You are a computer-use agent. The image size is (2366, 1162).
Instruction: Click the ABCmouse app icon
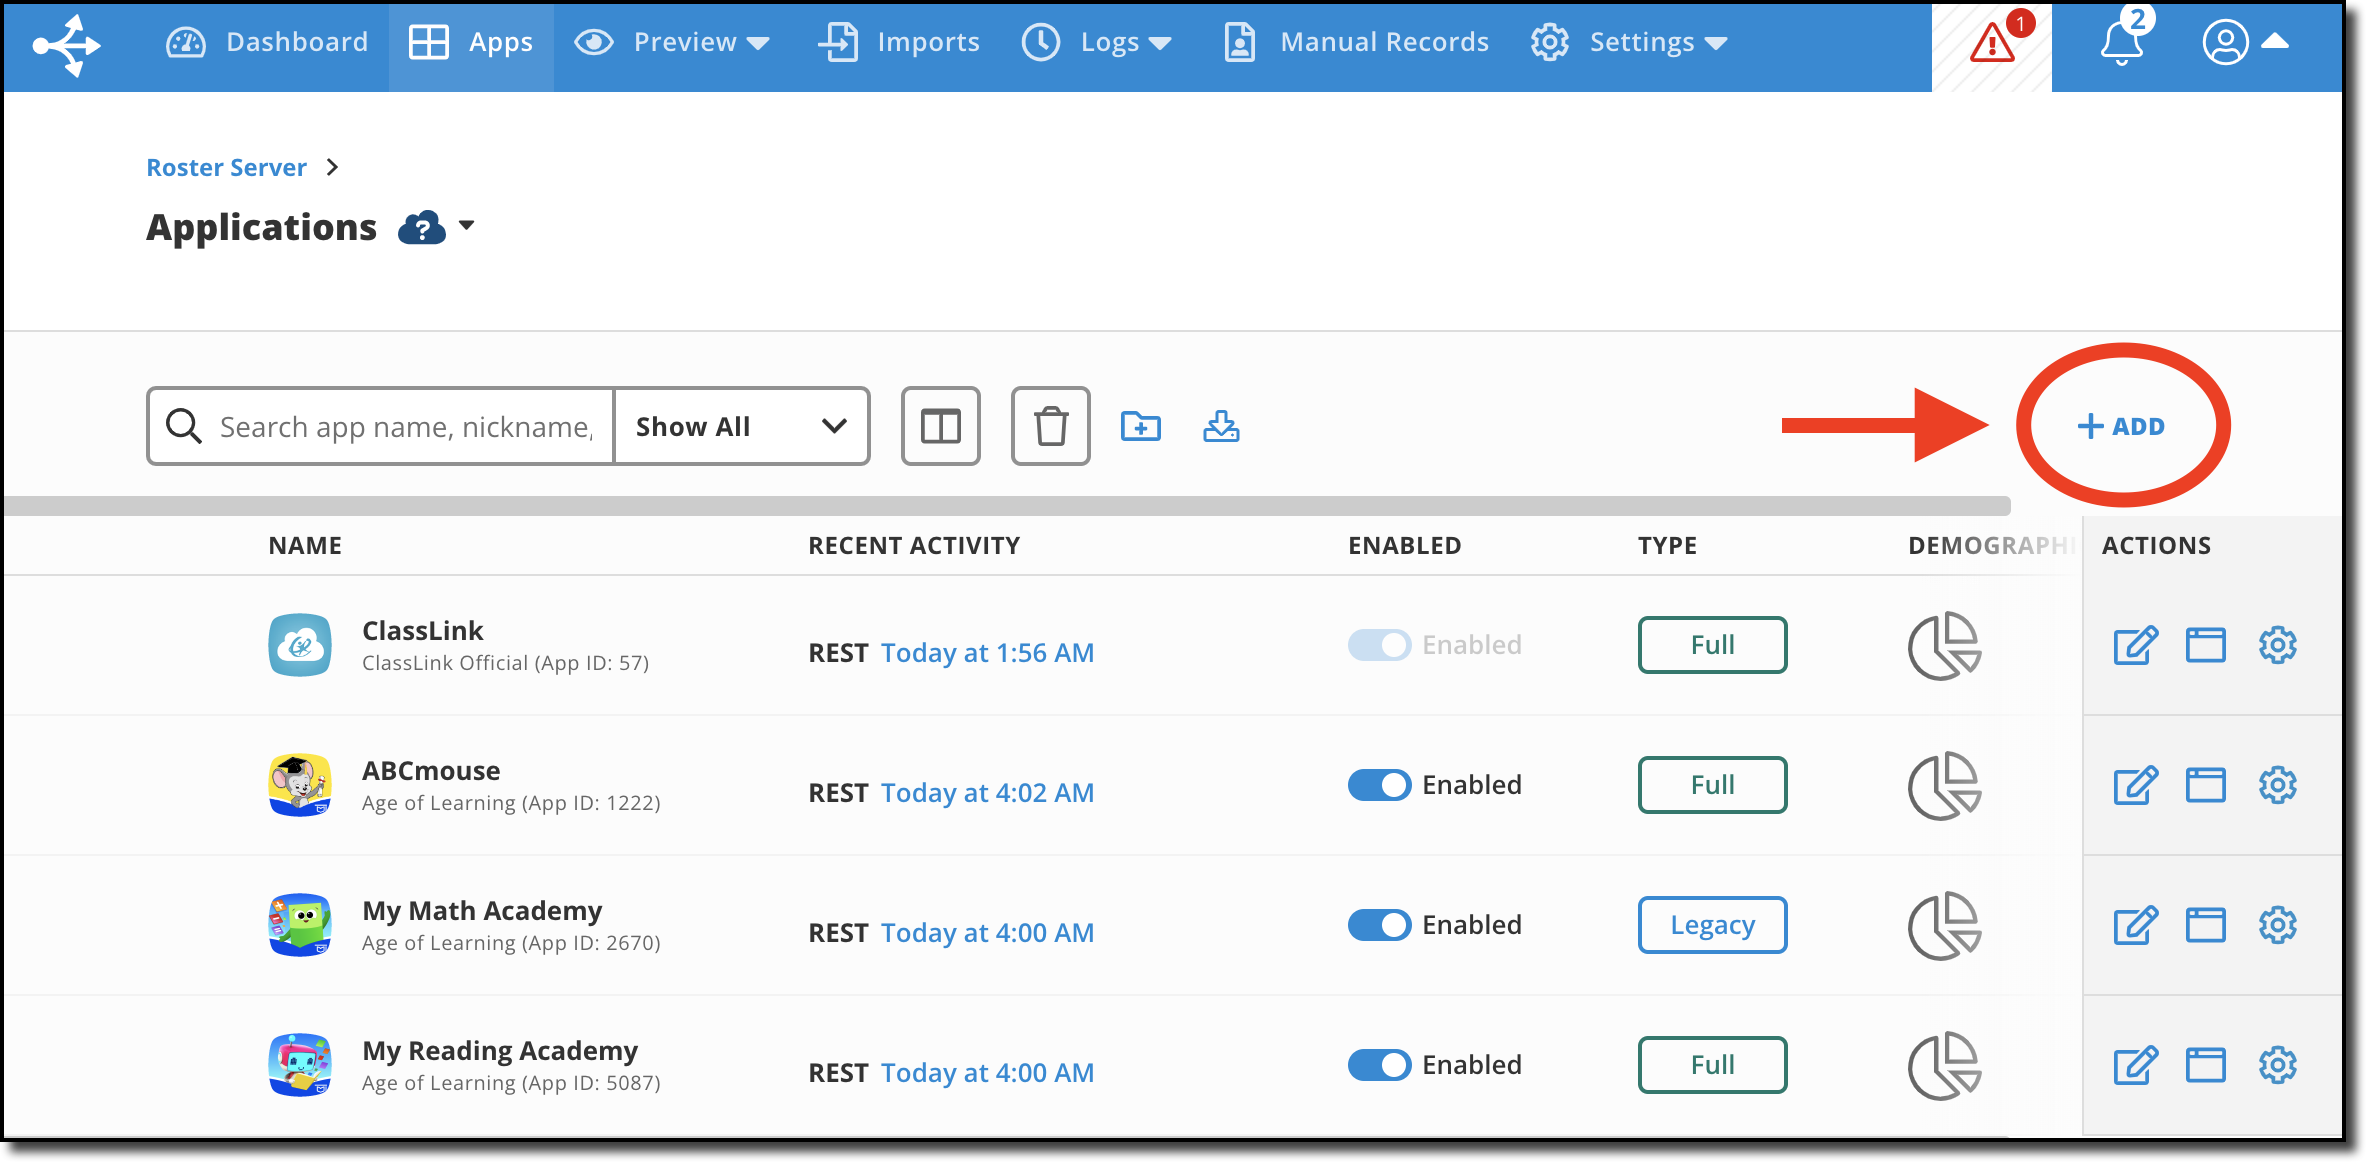pyautogui.click(x=300, y=785)
